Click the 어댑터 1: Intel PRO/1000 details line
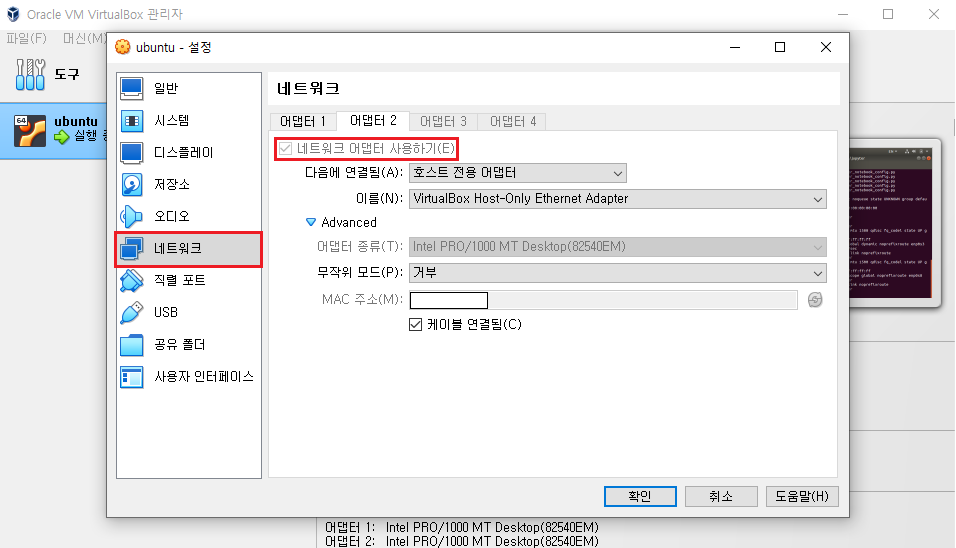 pos(462,527)
